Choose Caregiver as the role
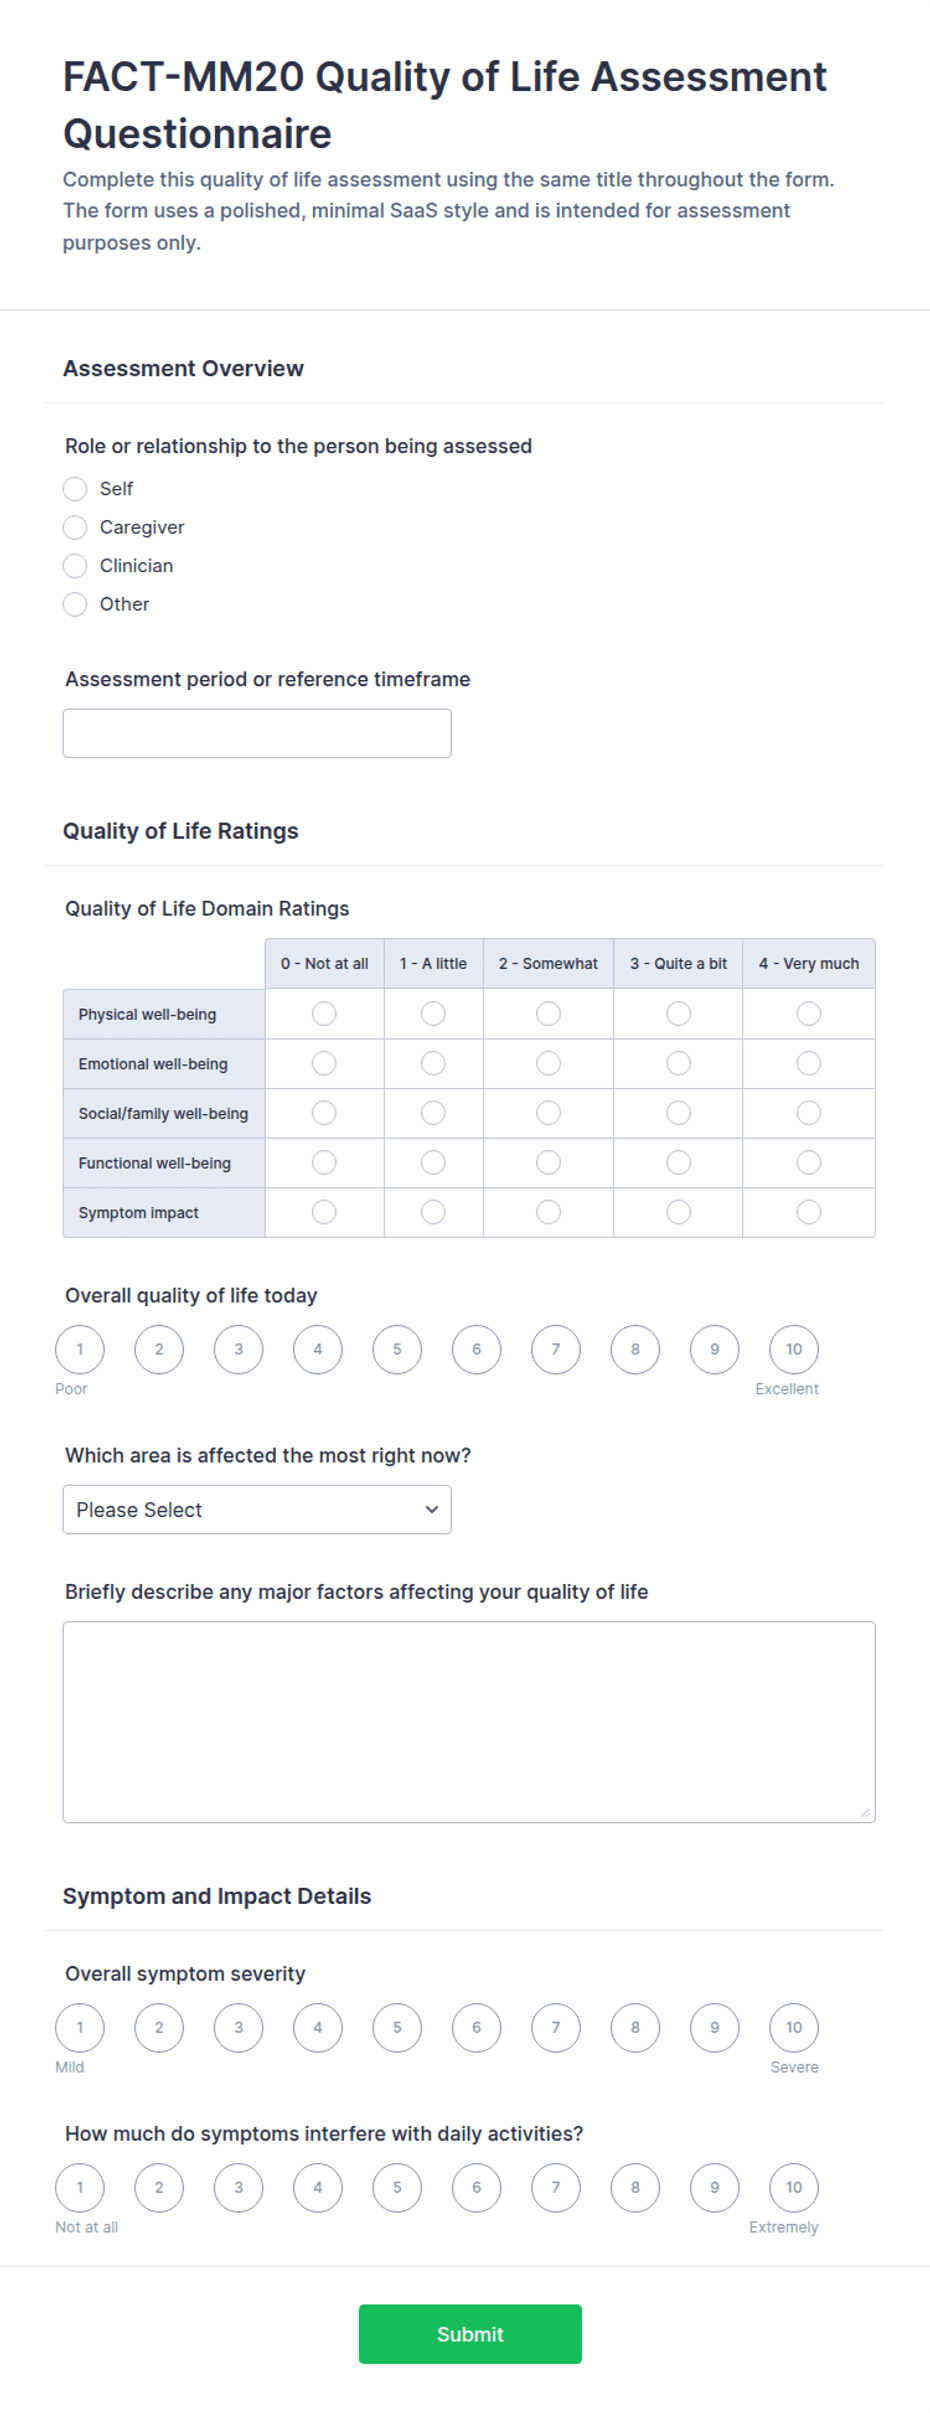This screenshot has height=2413, width=930. [x=75, y=527]
